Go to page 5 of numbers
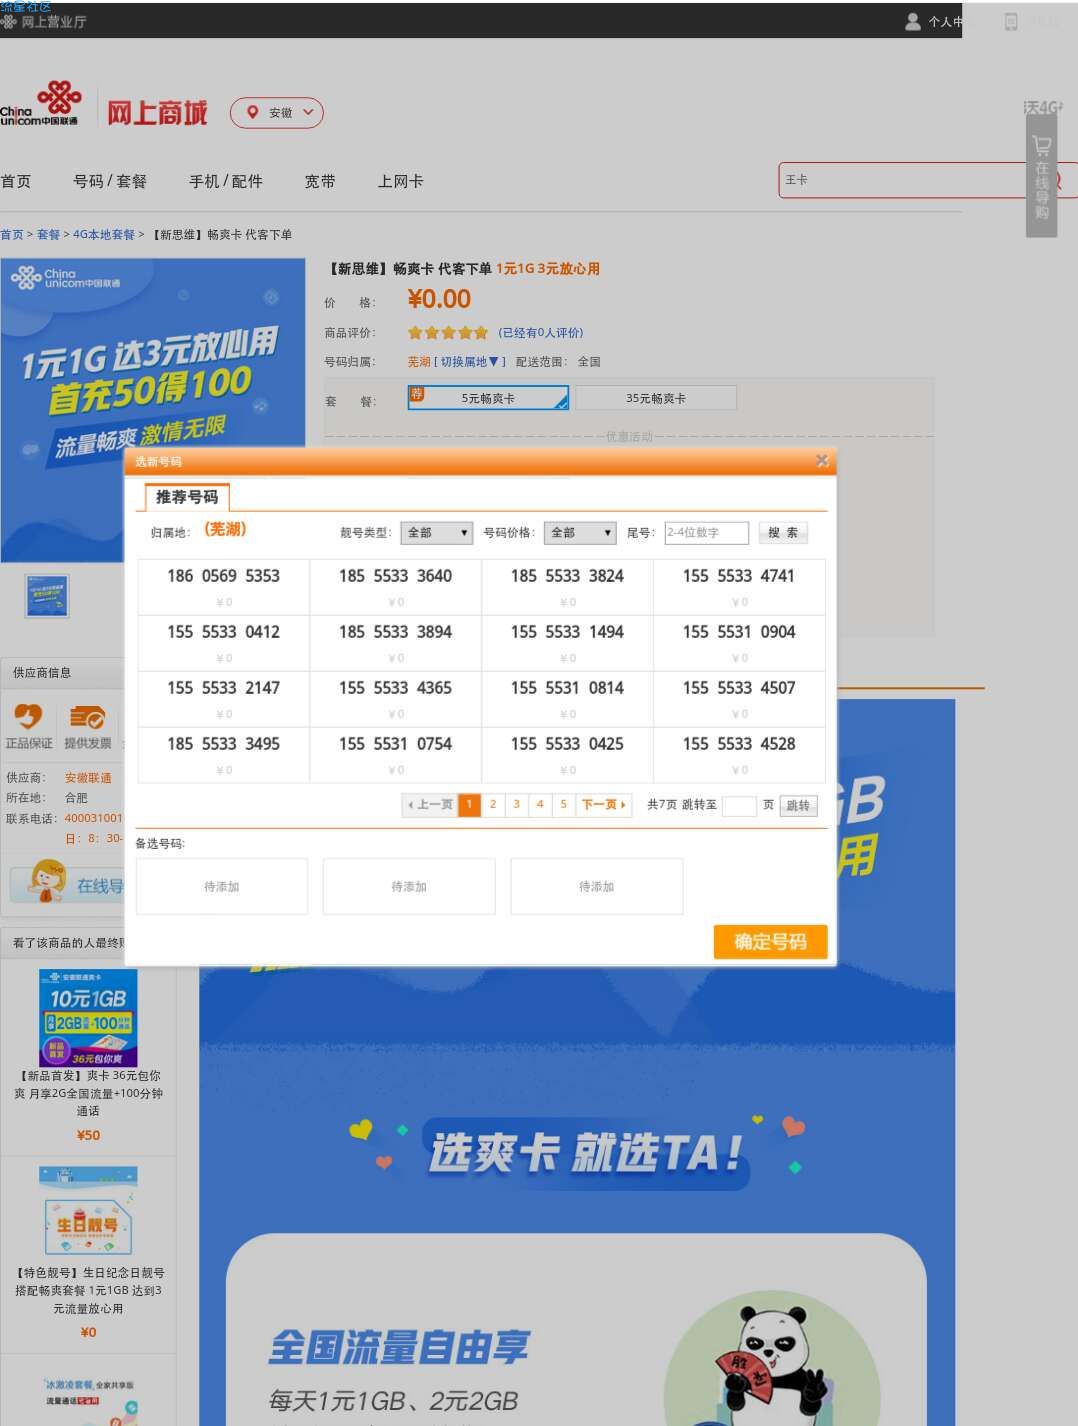 [x=563, y=804]
